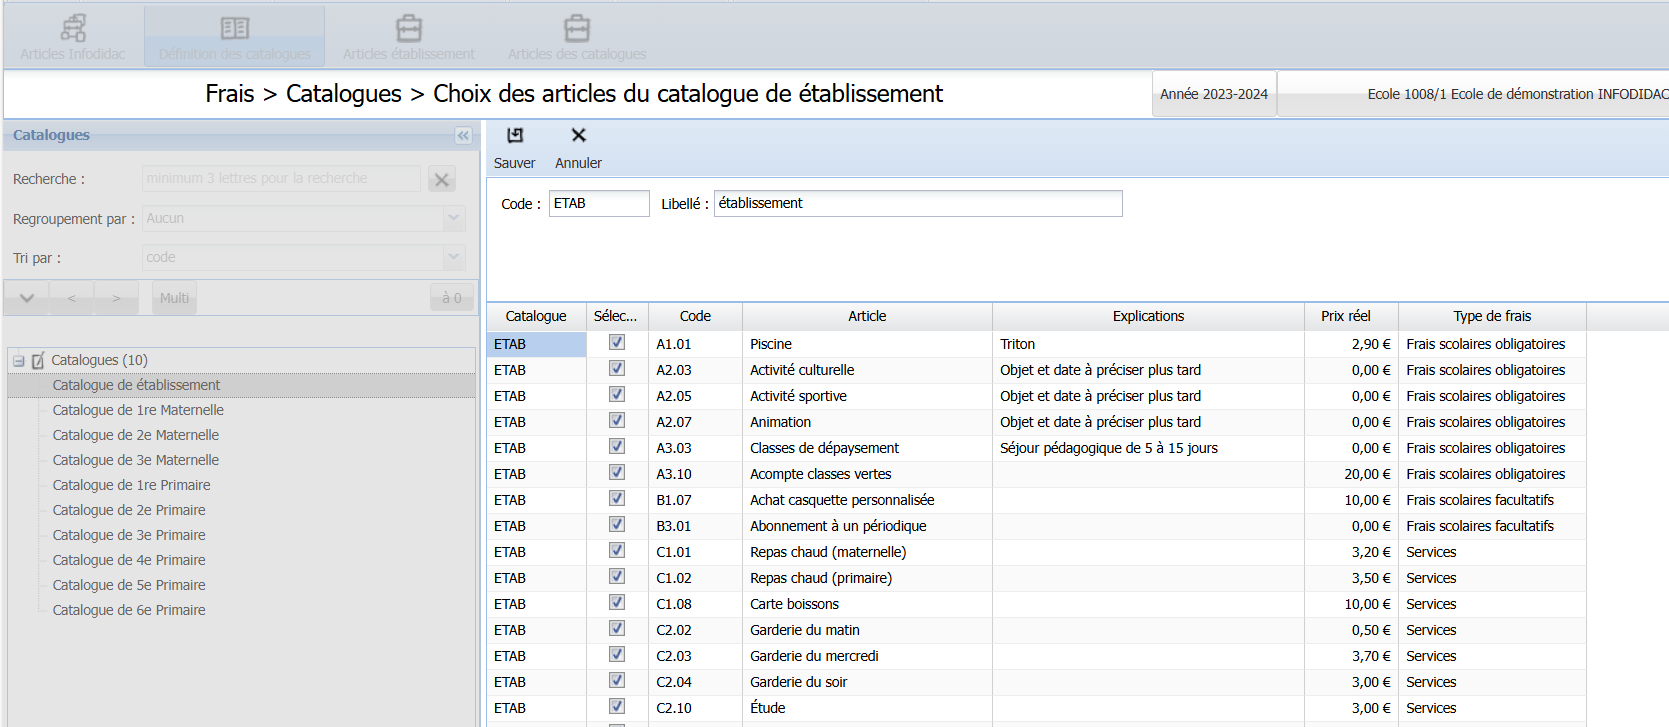This screenshot has width=1669, height=727.
Task: Click the Annuler cancel X icon
Action: pyautogui.click(x=578, y=135)
